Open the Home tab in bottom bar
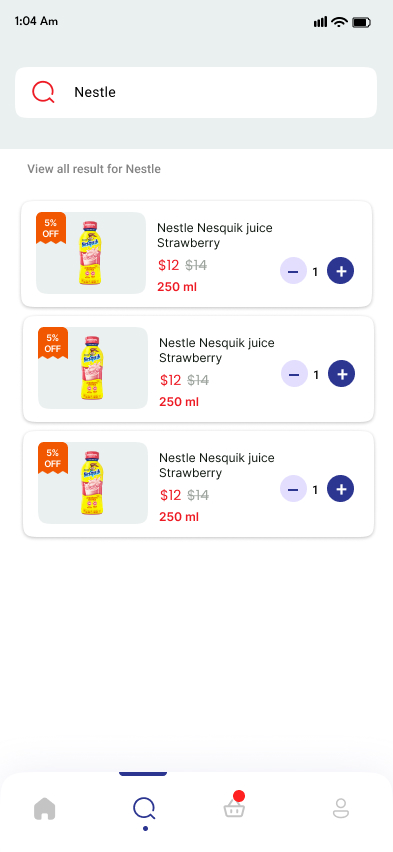This screenshot has height=852, width=393. 45,808
